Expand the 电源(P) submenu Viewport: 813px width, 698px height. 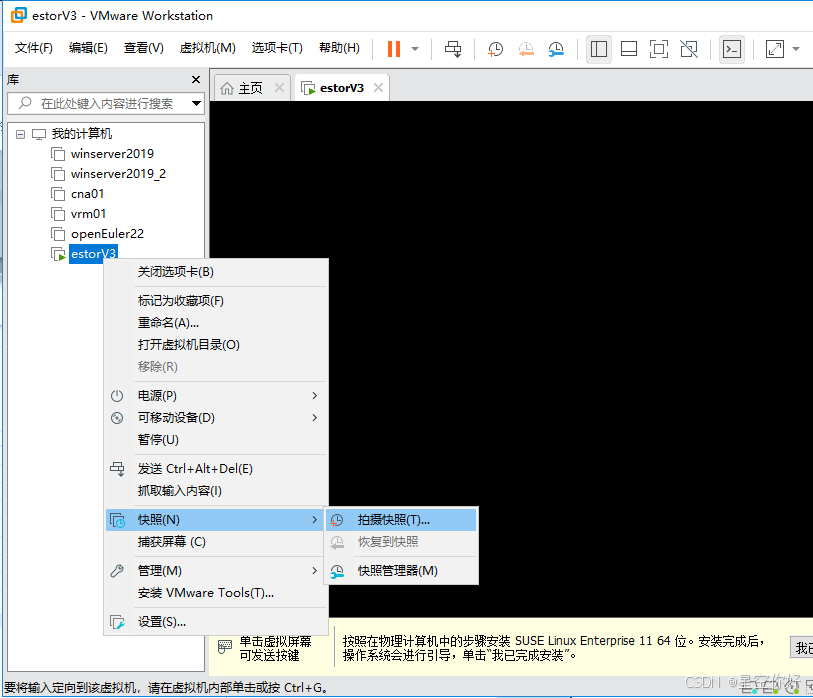pos(216,396)
